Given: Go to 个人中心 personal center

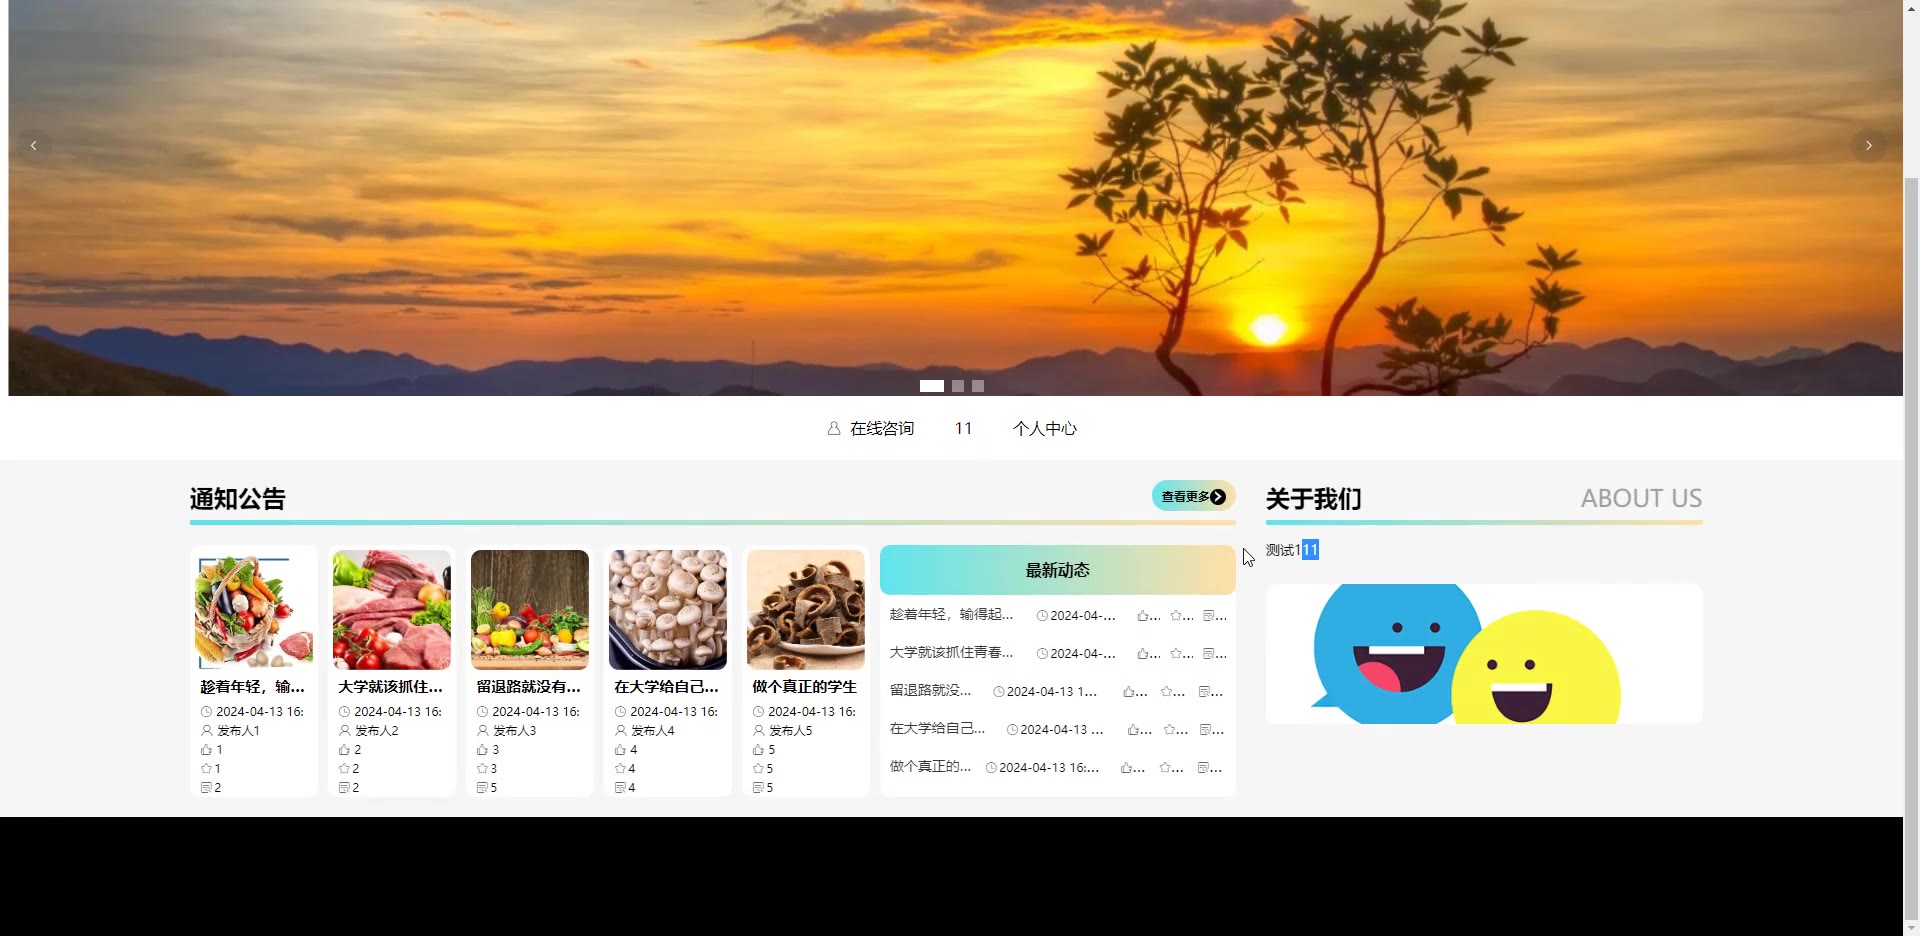Looking at the screenshot, I should pos(1045,429).
